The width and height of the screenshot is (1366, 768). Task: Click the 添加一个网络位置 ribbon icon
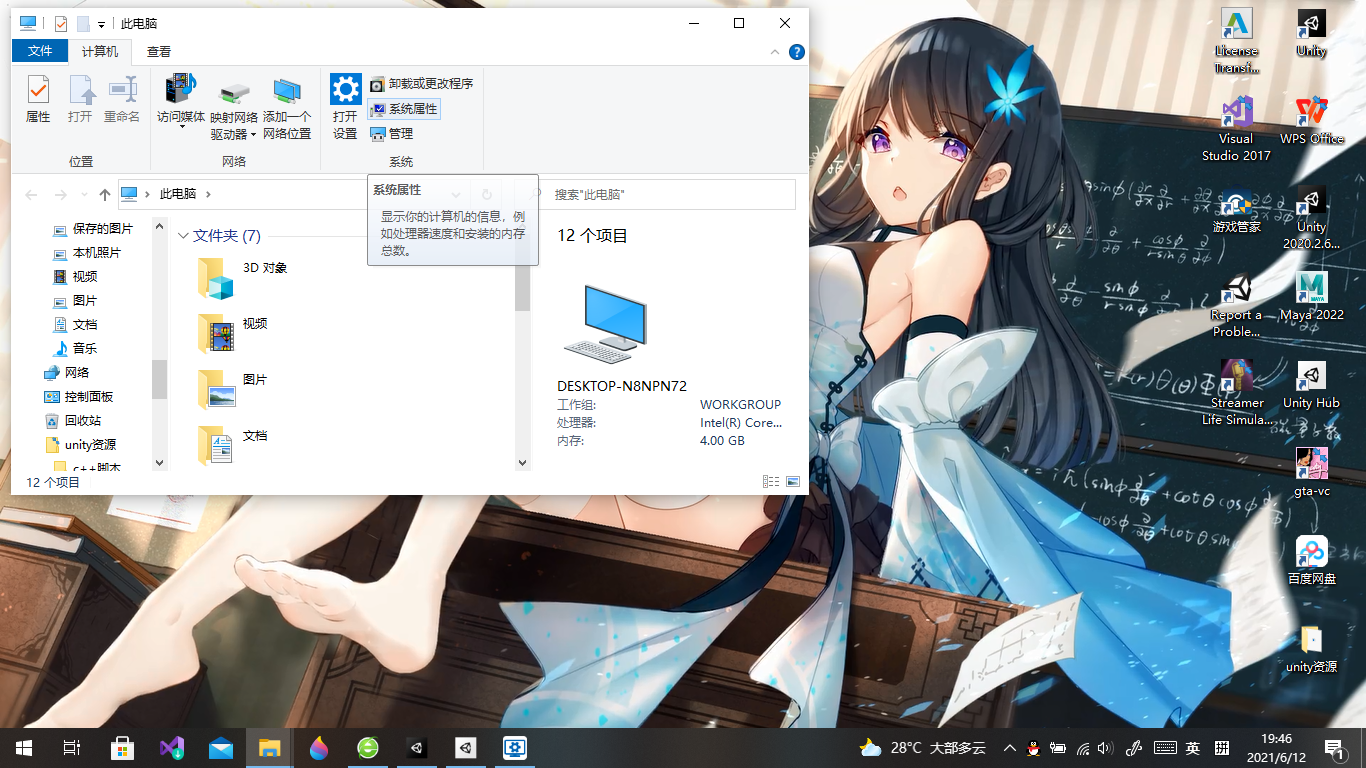coord(287,92)
